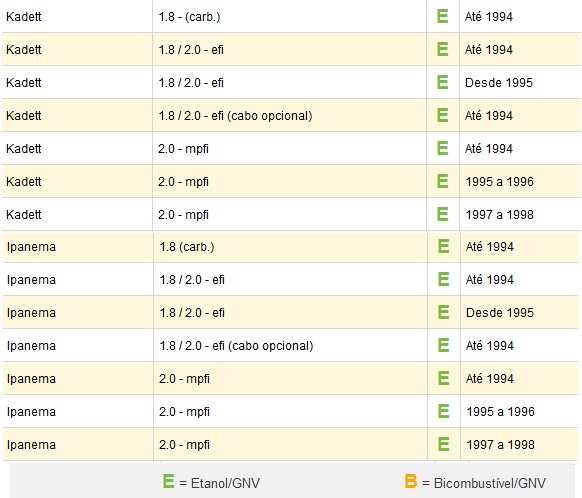Screen dimensions: 582x498
Task: Click the E icon in Ipanema 2.0 - mpfi Até 1994 row
Action: (444, 379)
